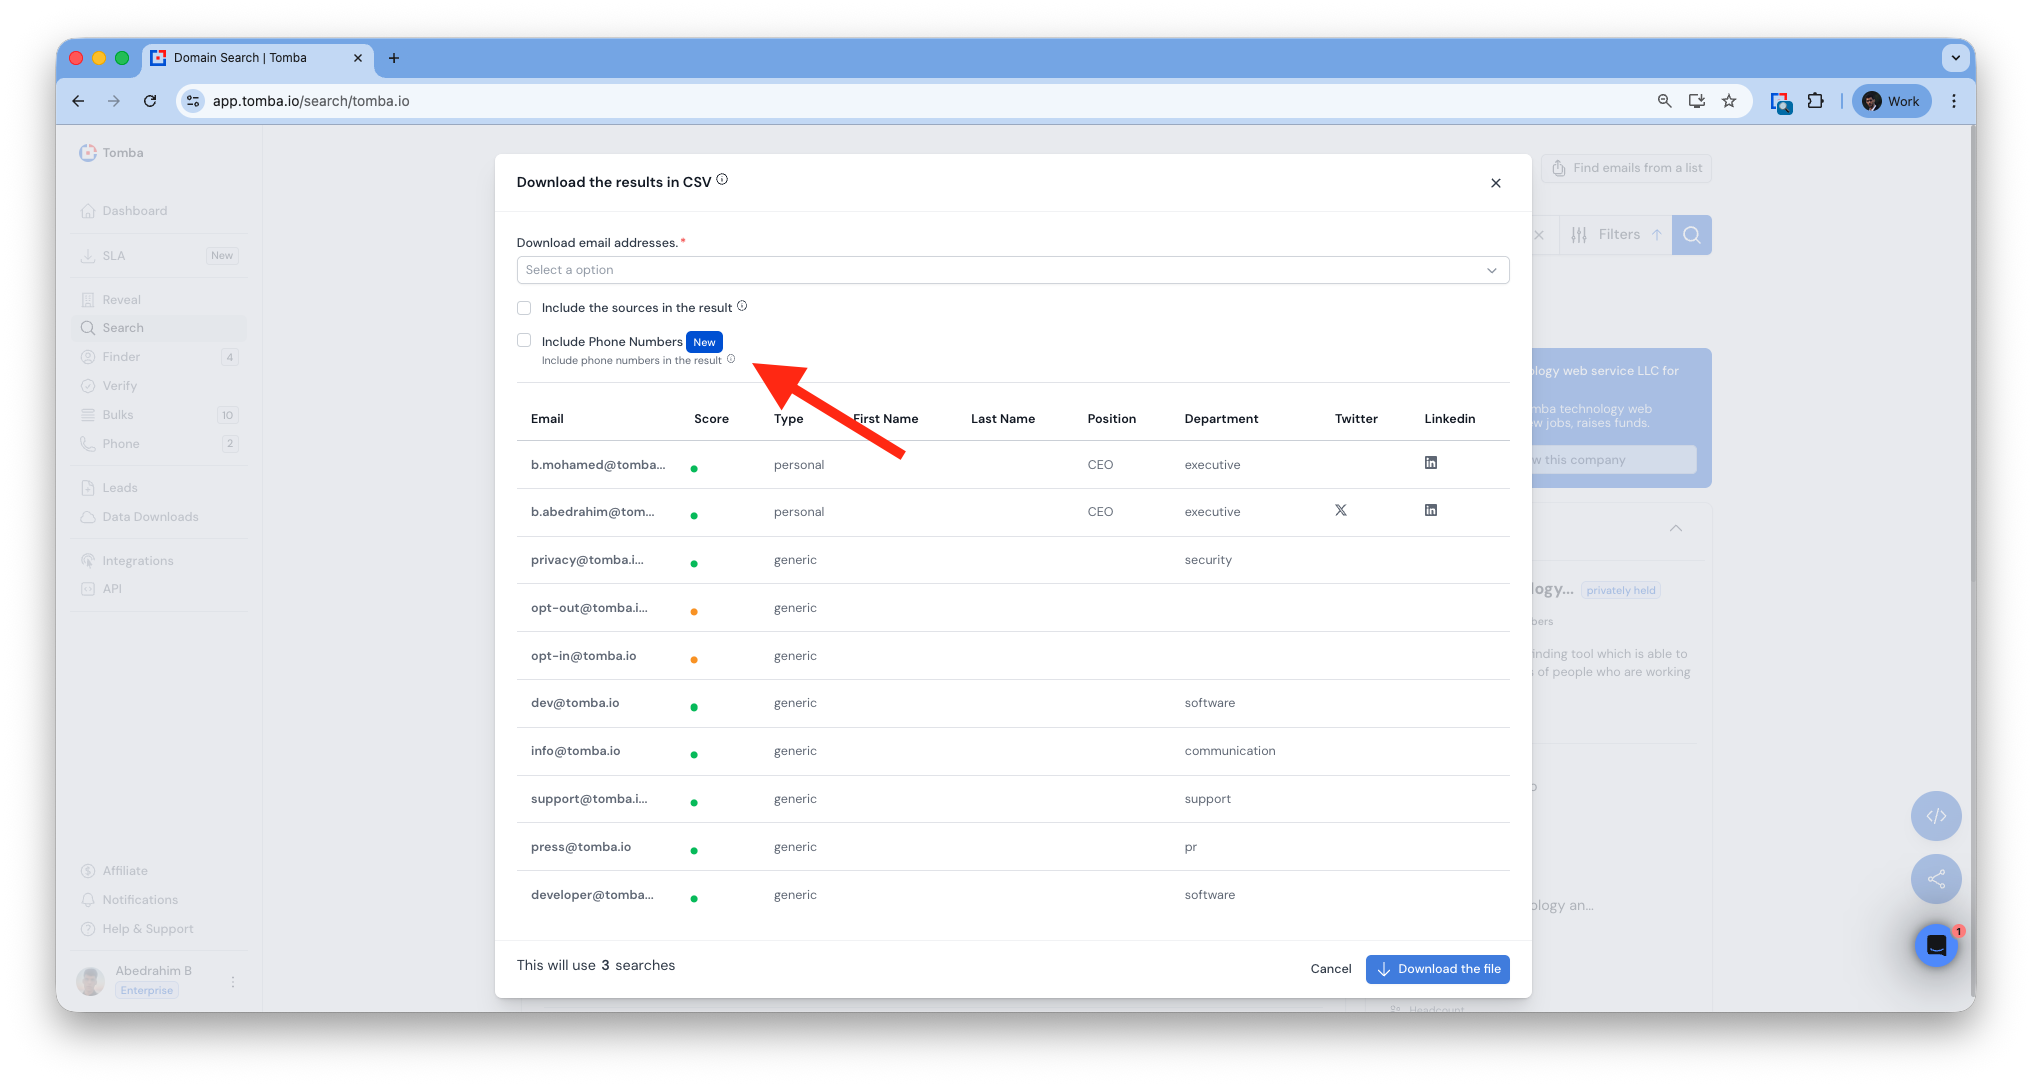Open the Intercom chat bubble
This screenshot has width=2032, height=1086.
[1936, 945]
